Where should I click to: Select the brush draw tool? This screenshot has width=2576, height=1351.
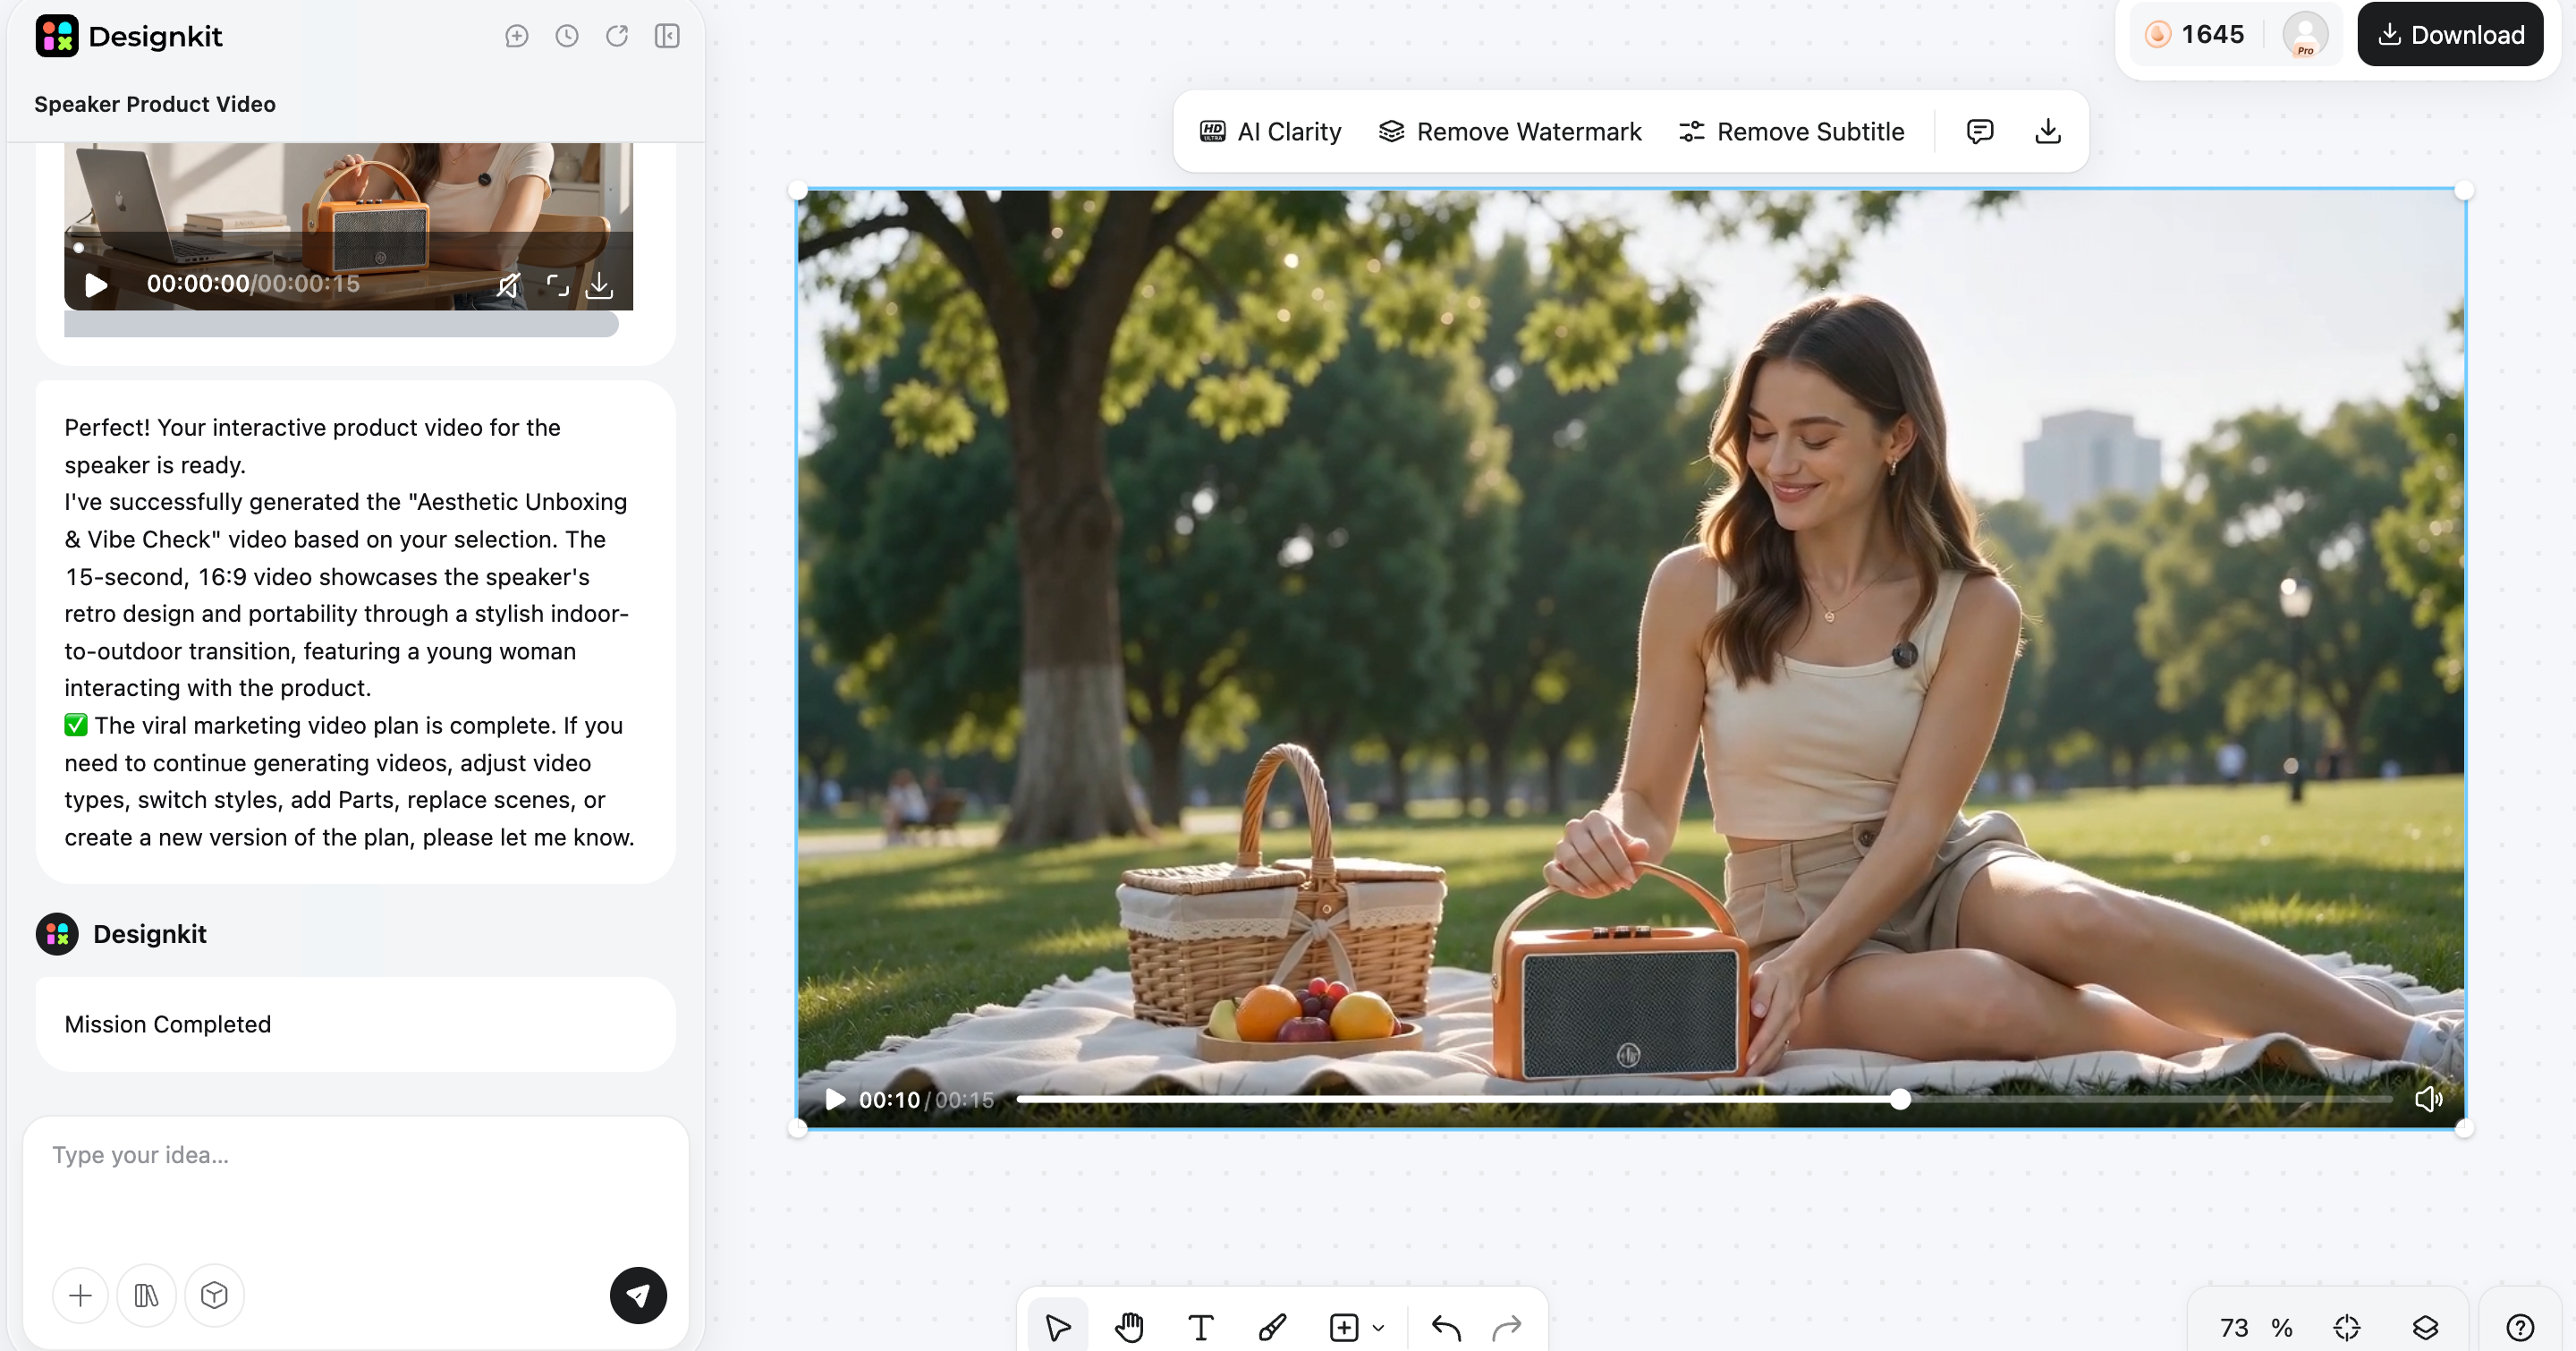(1272, 1327)
